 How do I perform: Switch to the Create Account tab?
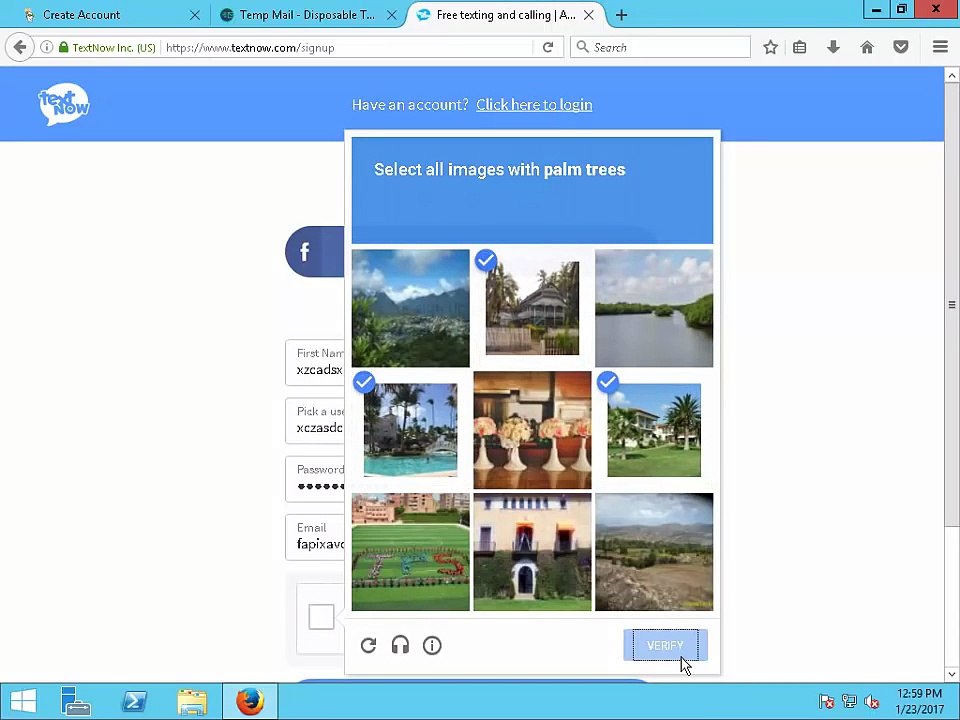(x=110, y=15)
